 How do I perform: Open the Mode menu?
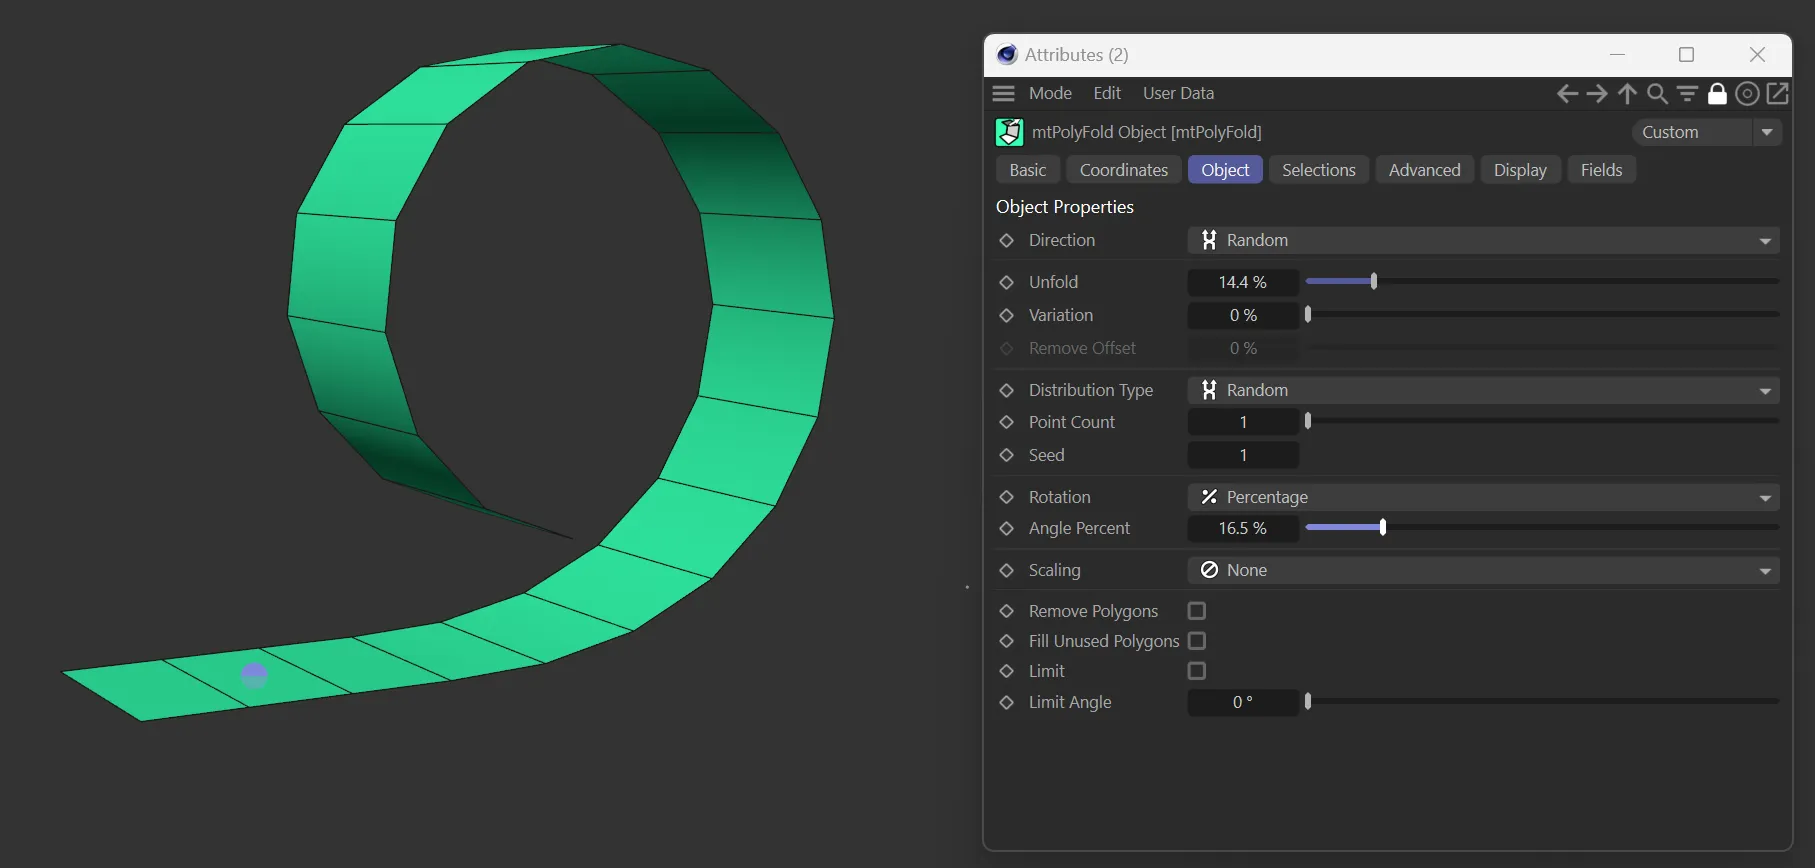click(1050, 94)
